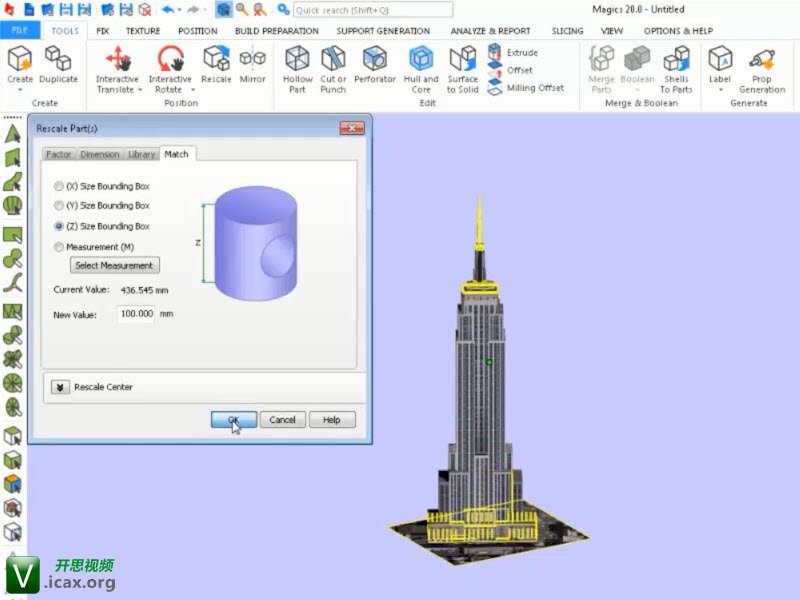This screenshot has height=600, width=800.
Task: Click the blue and orange colored cube sidebar icon
Action: point(13,483)
